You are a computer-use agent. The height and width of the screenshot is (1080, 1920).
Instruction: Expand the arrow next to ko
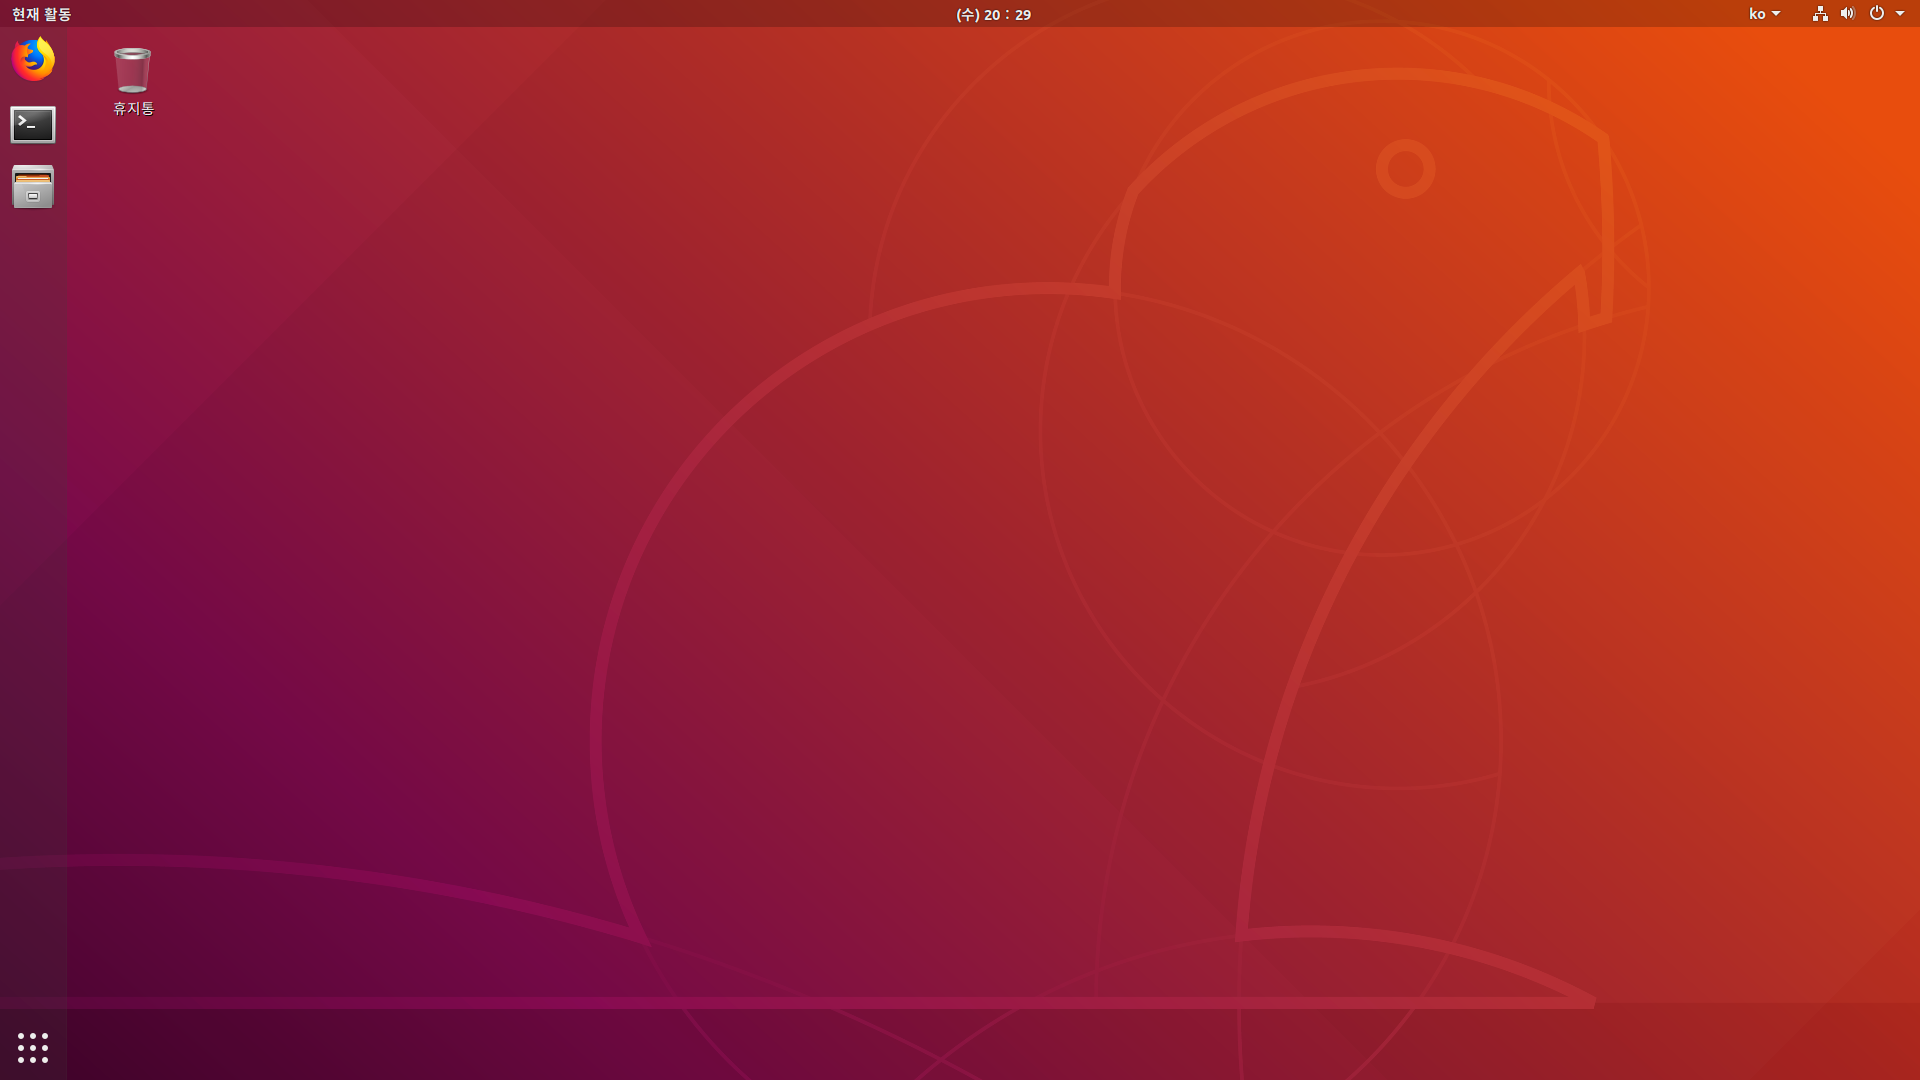tap(1776, 14)
